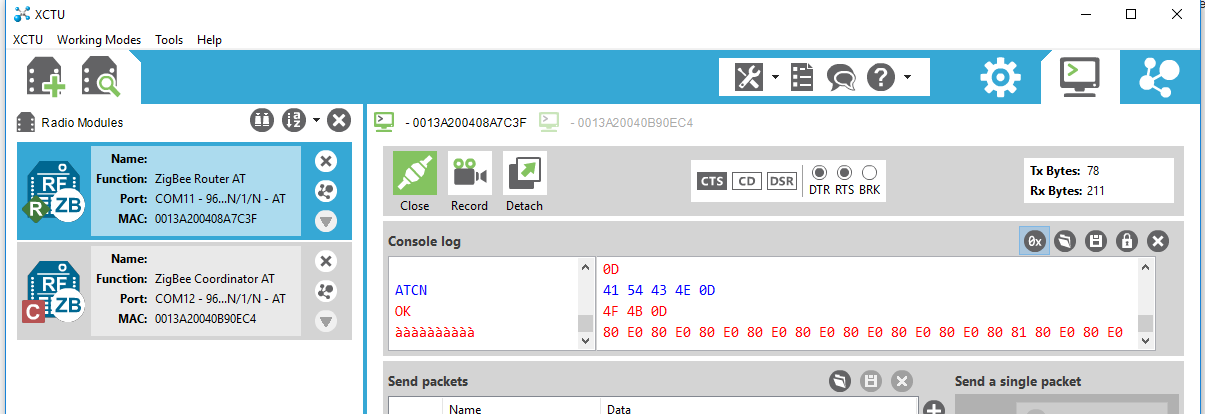Discover network nodes for ZigBee Coordinator module

click(x=326, y=291)
